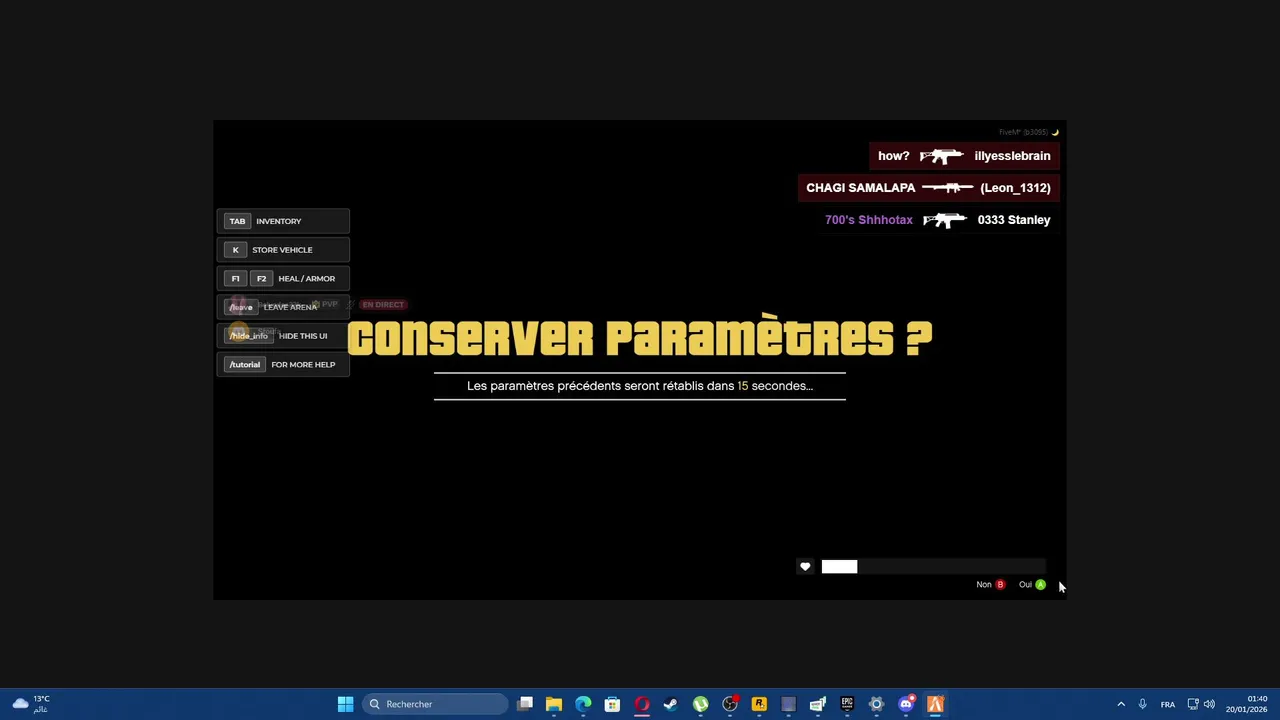Click the white health bar segment
Screen dimensions: 1280x720
pos(839,567)
